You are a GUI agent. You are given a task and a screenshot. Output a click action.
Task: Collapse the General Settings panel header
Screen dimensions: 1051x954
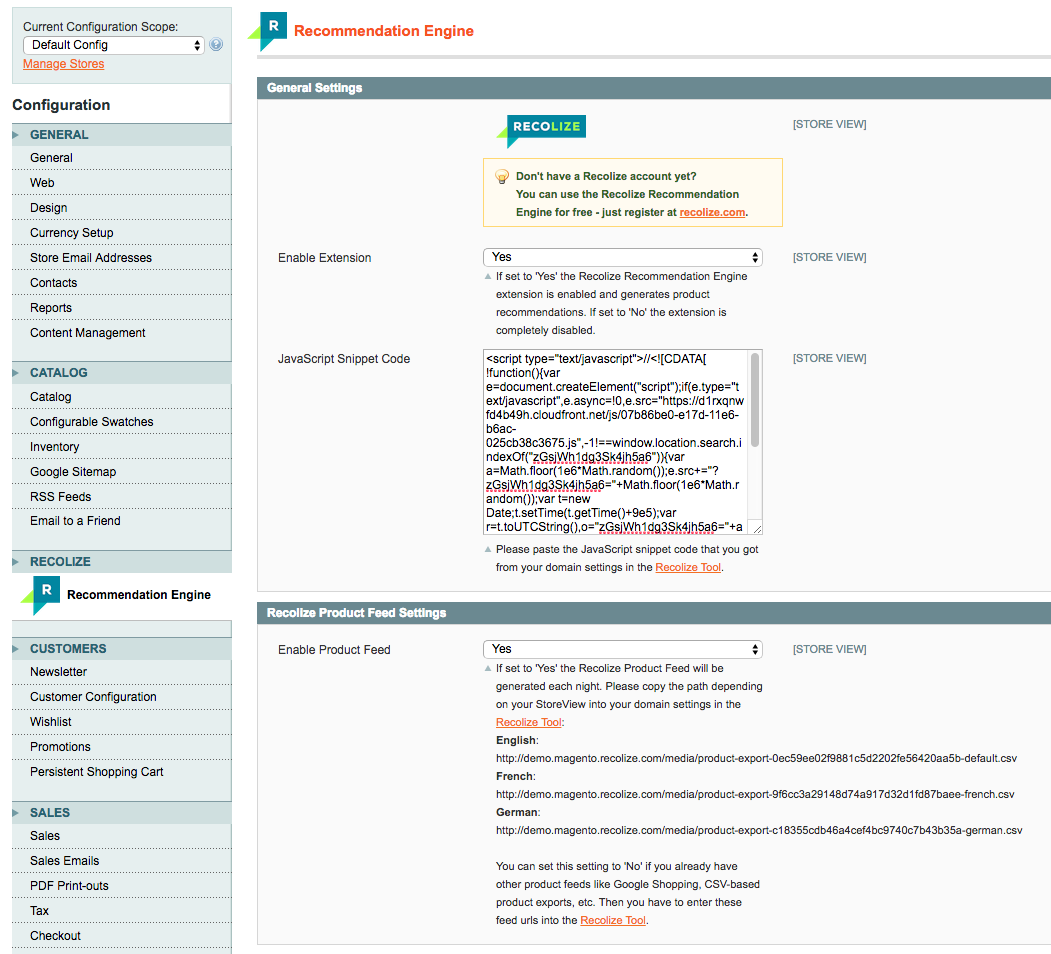654,88
